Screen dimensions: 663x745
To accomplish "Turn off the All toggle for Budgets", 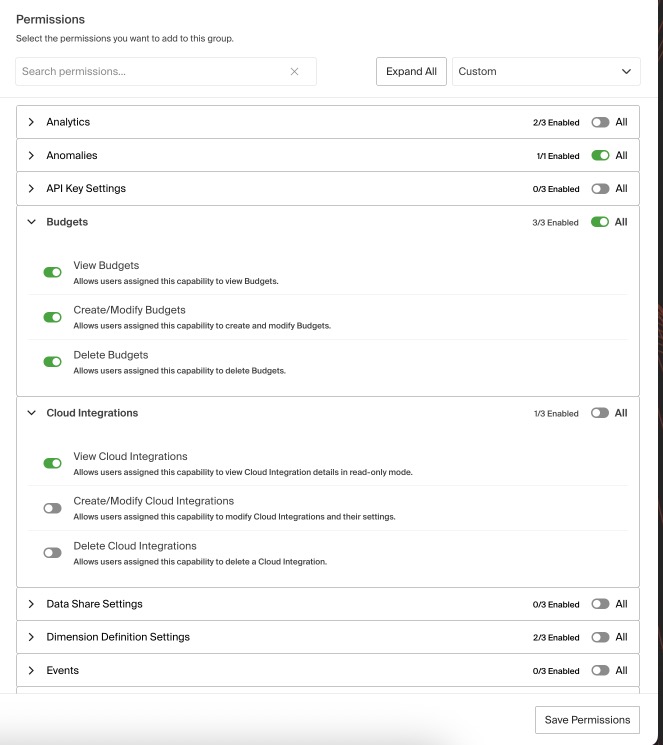I will [600, 222].
